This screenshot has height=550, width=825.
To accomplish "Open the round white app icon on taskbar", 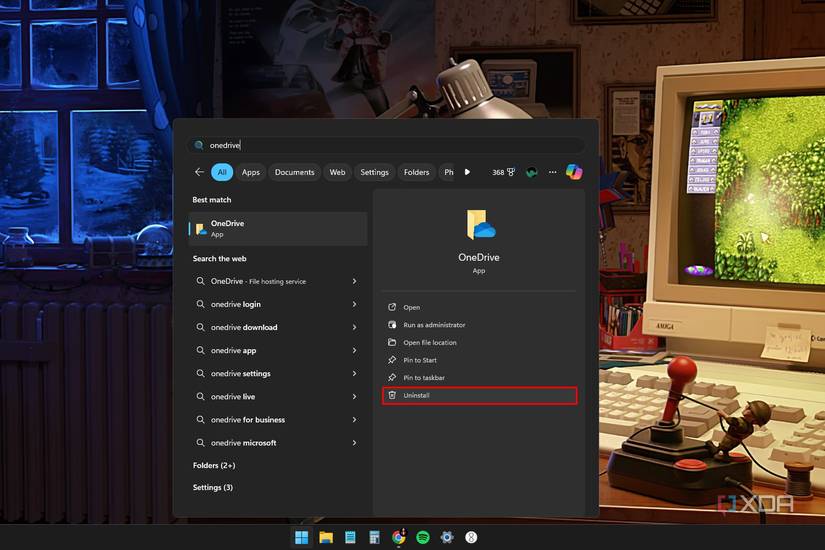I will pos(471,537).
